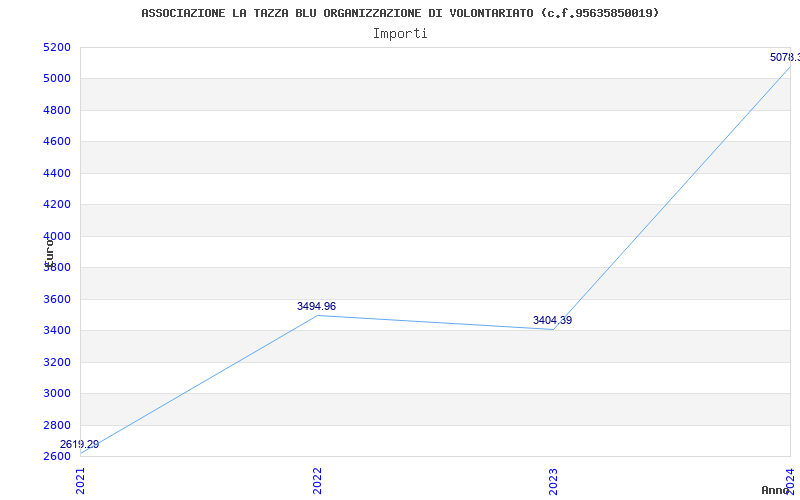Click y-axis value 5000
The image size is (800, 500).
point(57,79)
